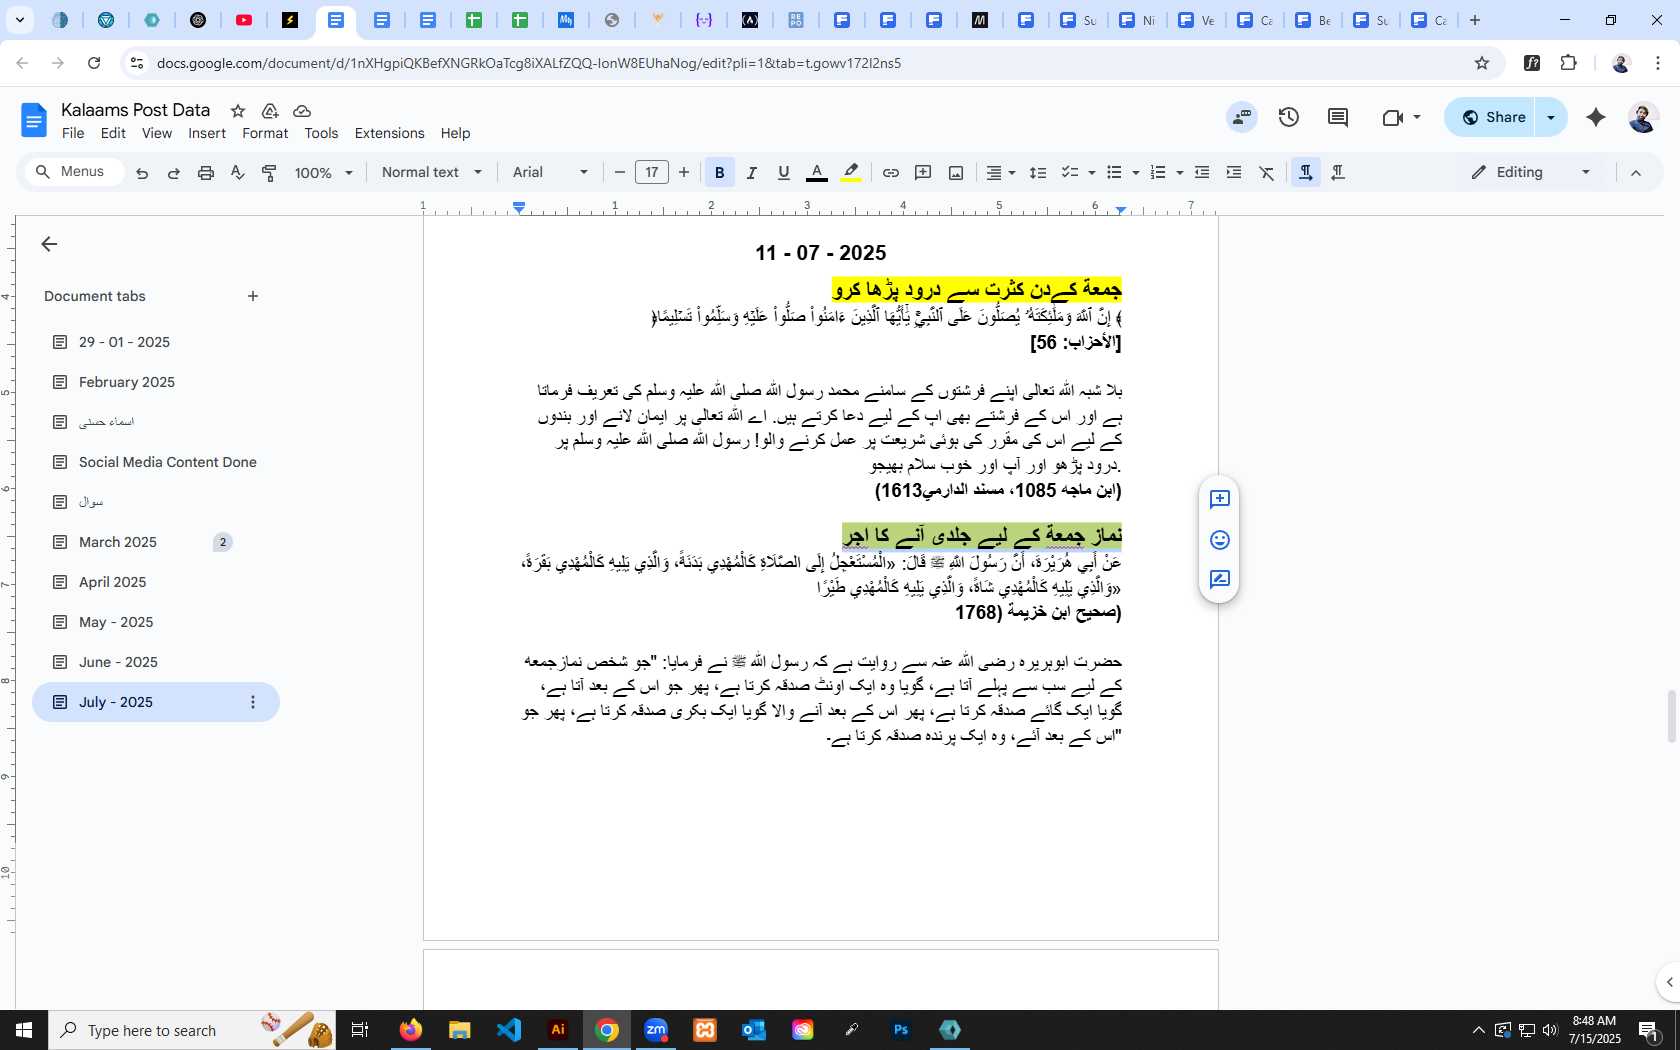Collapse the toolbar with up chevron

[x=1636, y=173]
